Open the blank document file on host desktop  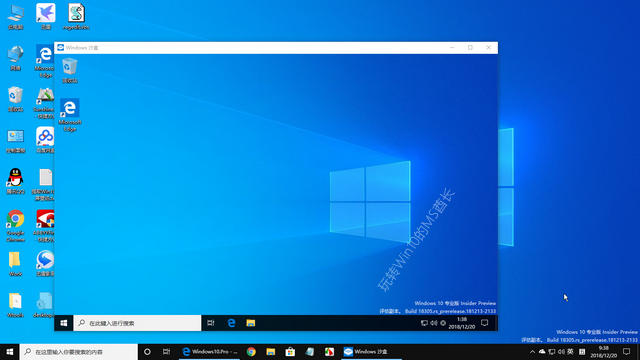(45, 184)
